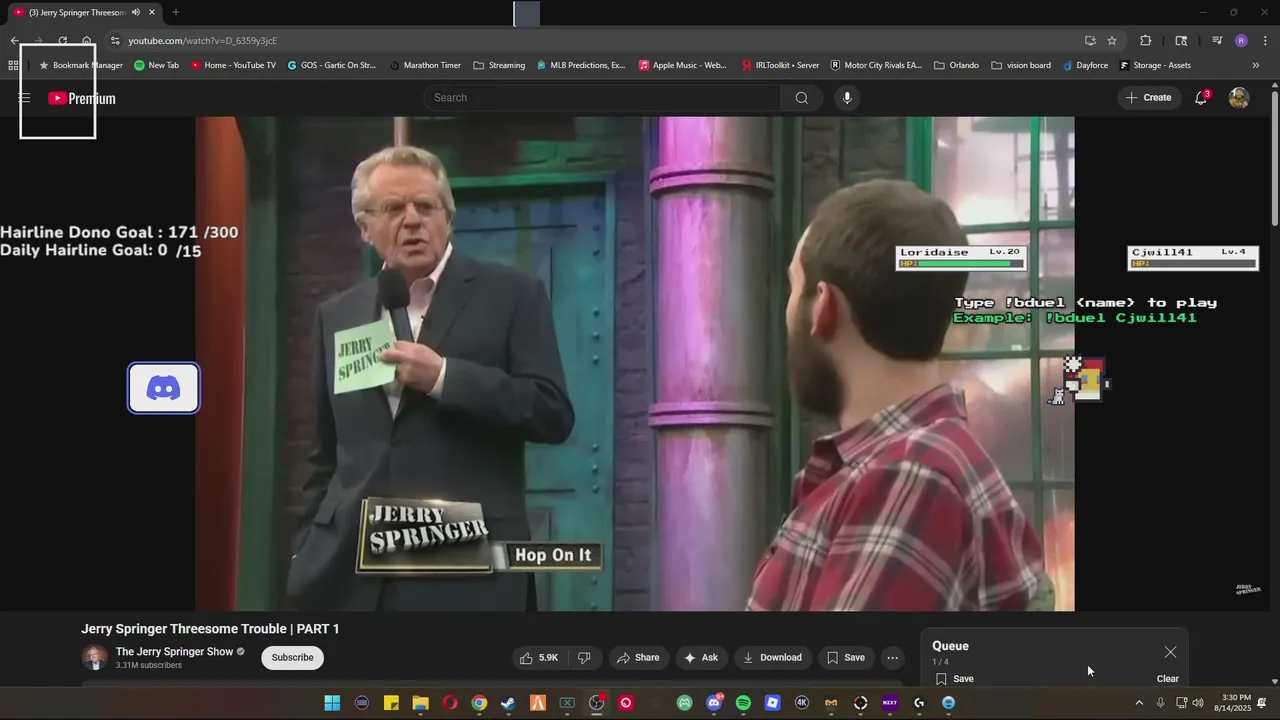
Task: Reload the page in Chrome
Action: click(x=62, y=40)
